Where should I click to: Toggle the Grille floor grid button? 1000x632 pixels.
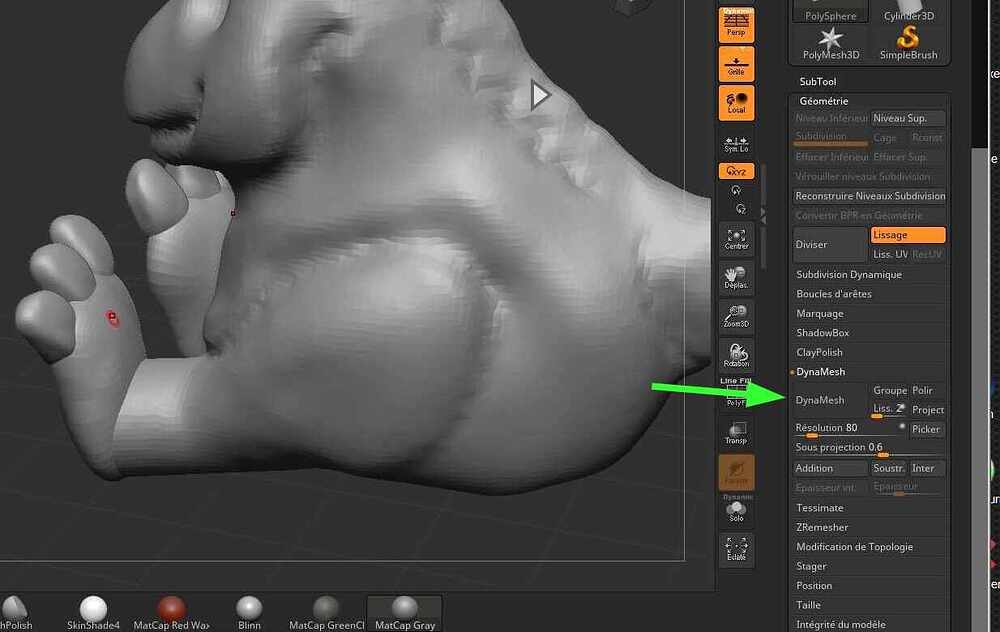tap(736, 64)
